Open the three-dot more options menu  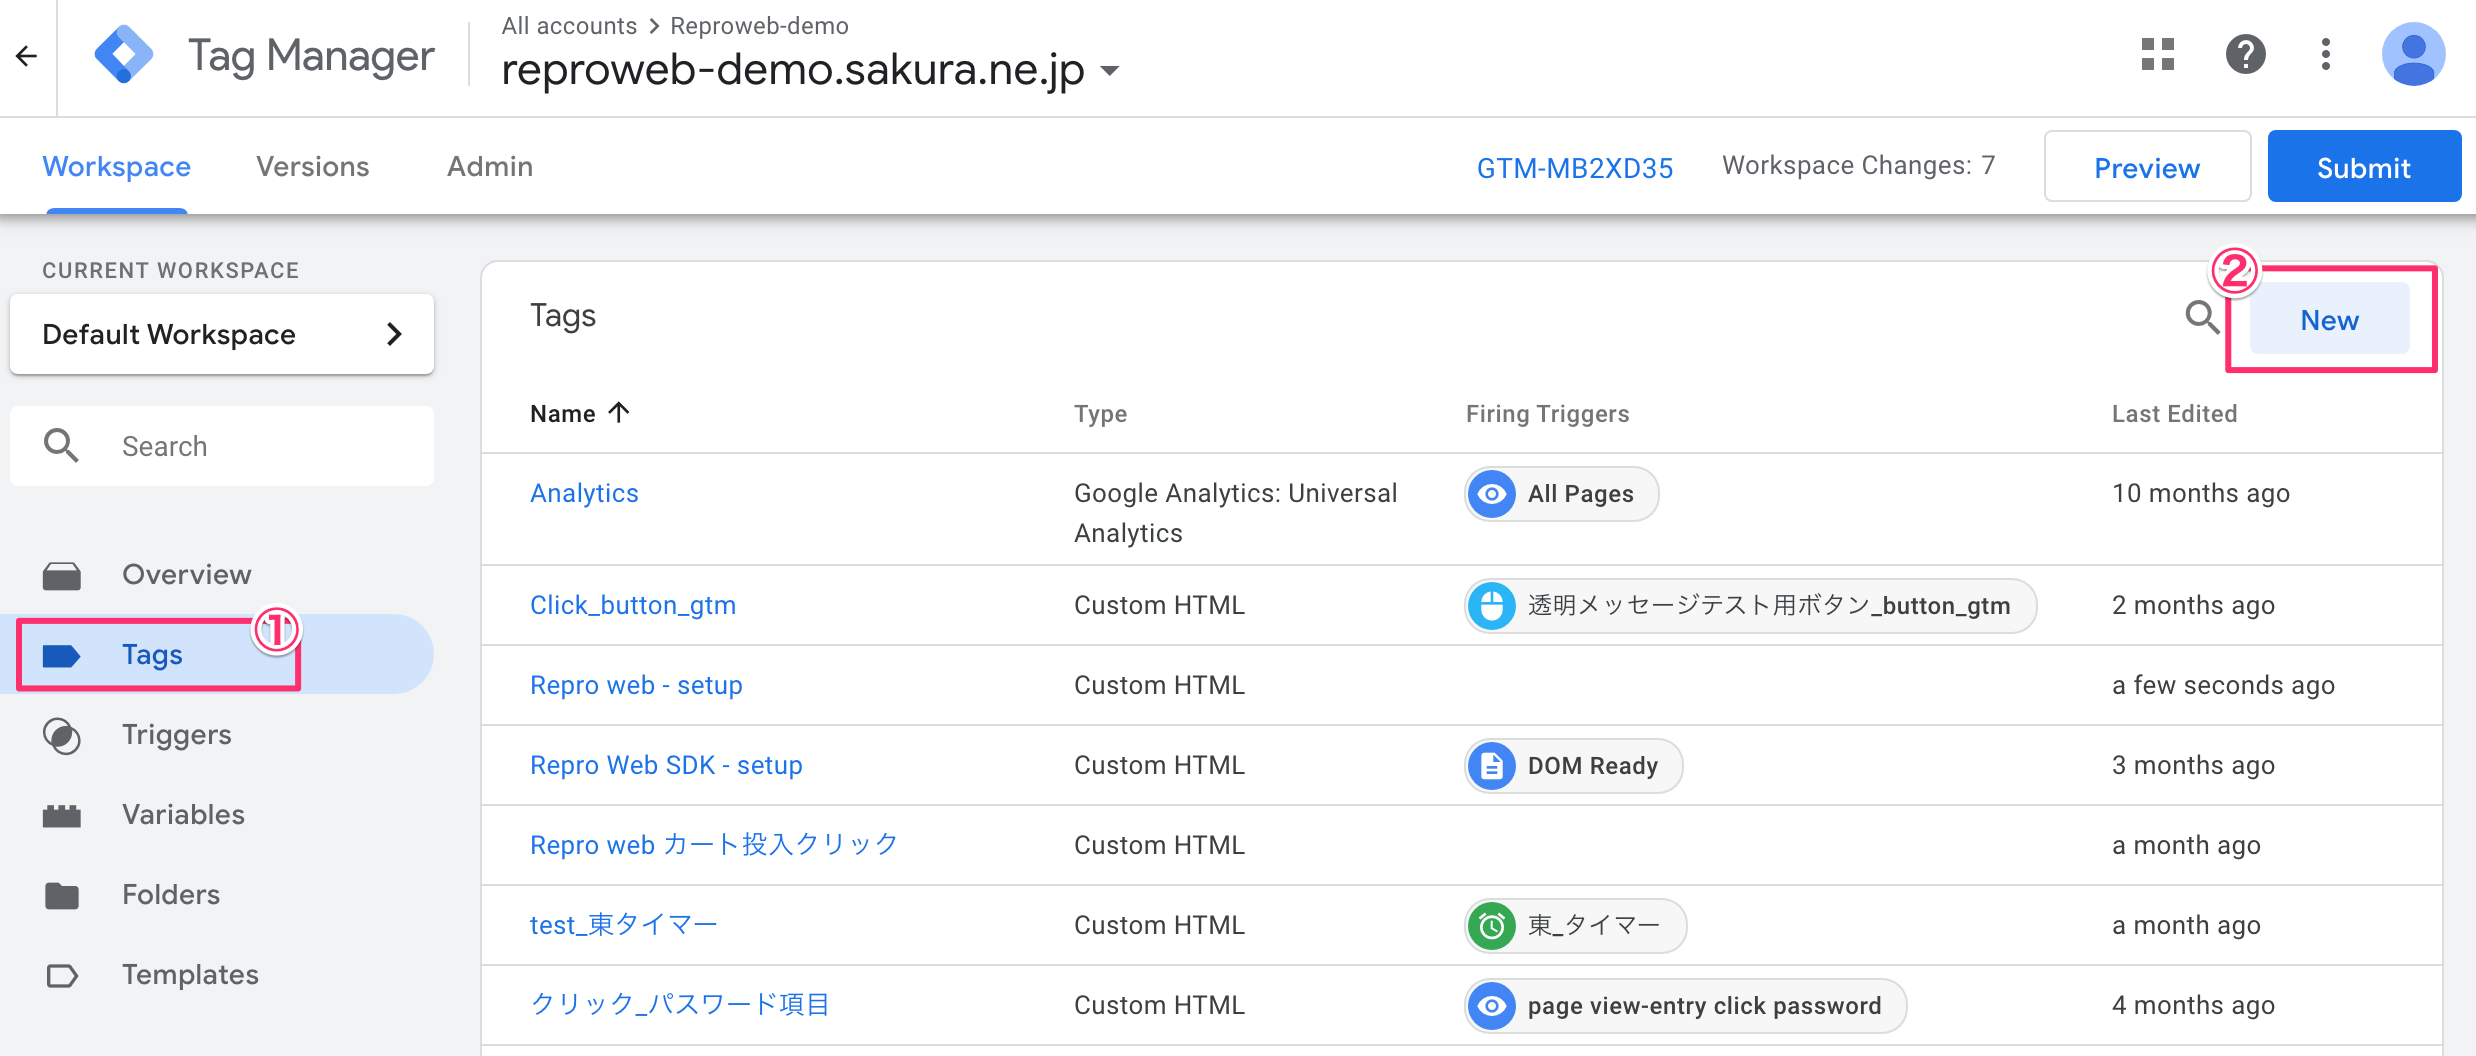[x=2326, y=54]
